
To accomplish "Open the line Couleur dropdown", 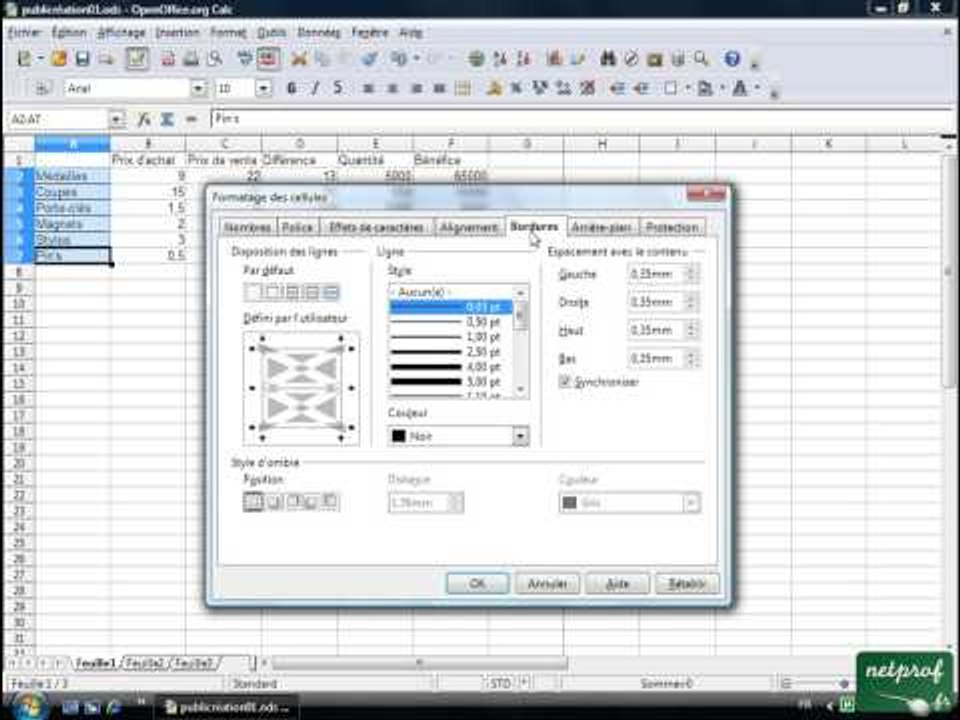I will click(x=520, y=436).
